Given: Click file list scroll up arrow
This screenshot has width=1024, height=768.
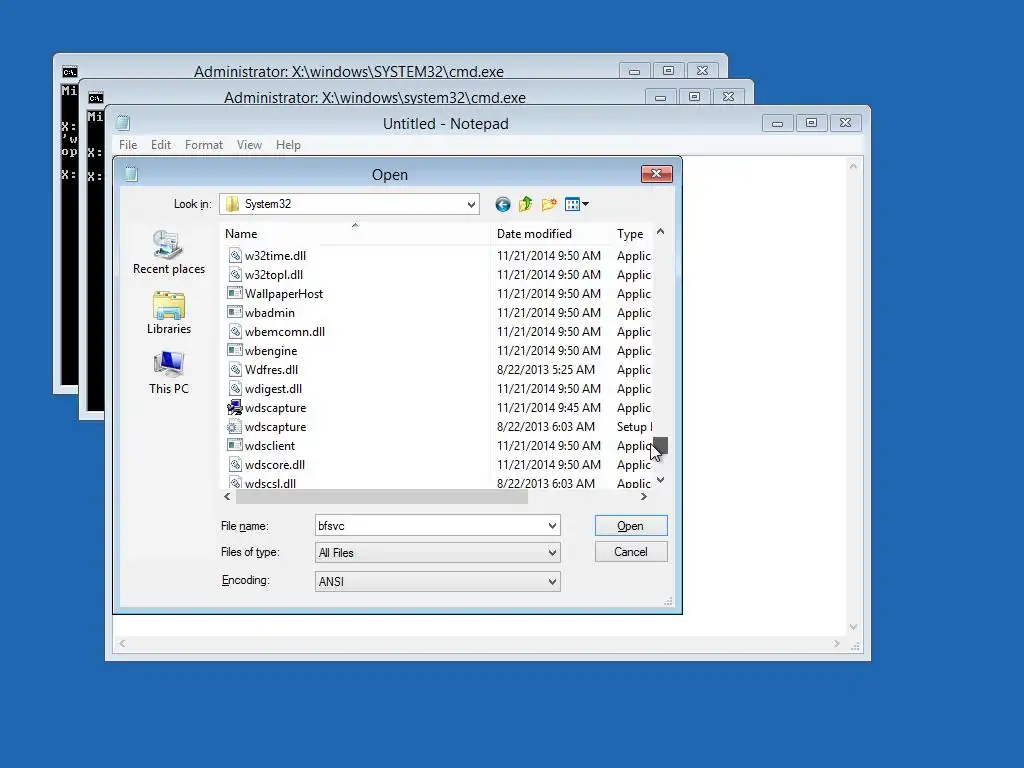Looking at the screenshot, I should tap(660, 232).
